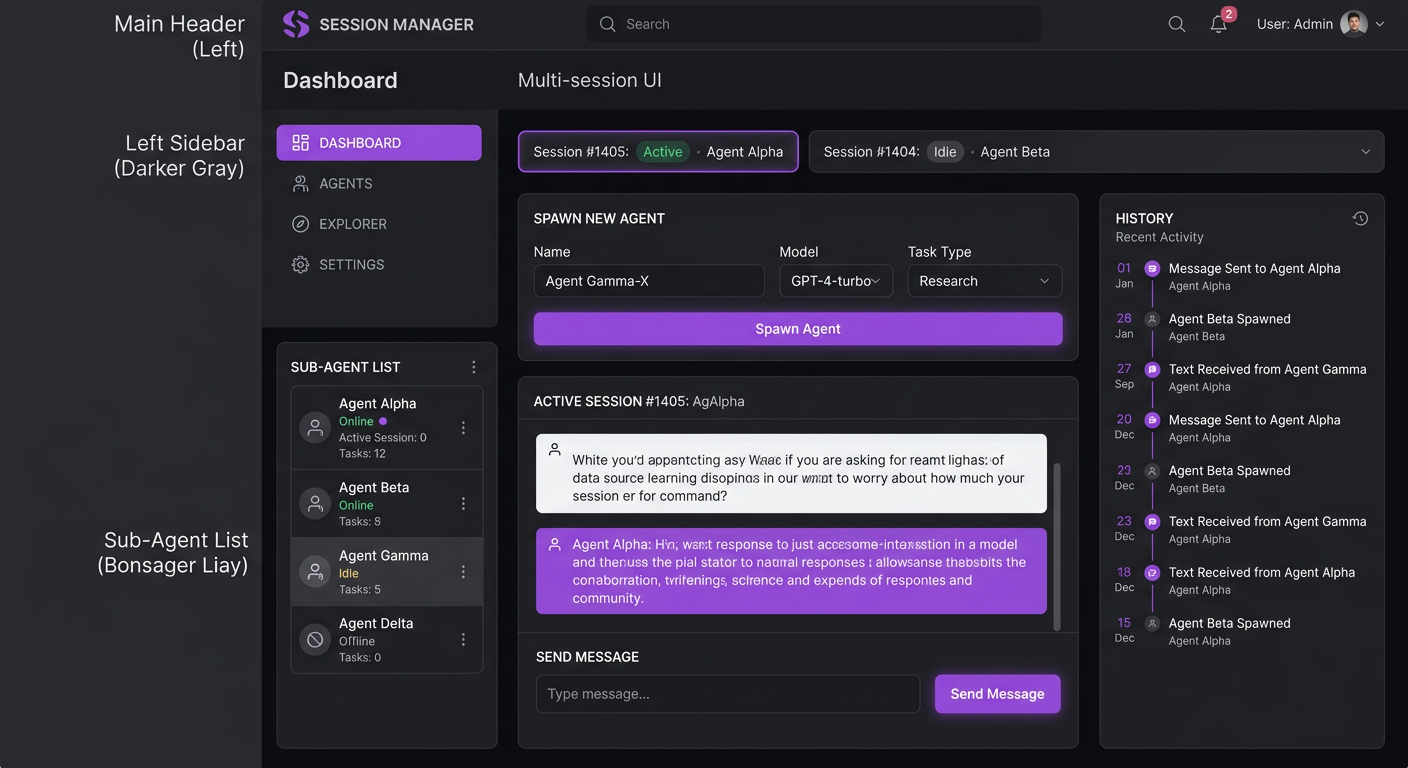Click 'Message Sent to Agent Alpha' dated 20 Dec
This screenshot has height=768, width=1408.
1254,420
